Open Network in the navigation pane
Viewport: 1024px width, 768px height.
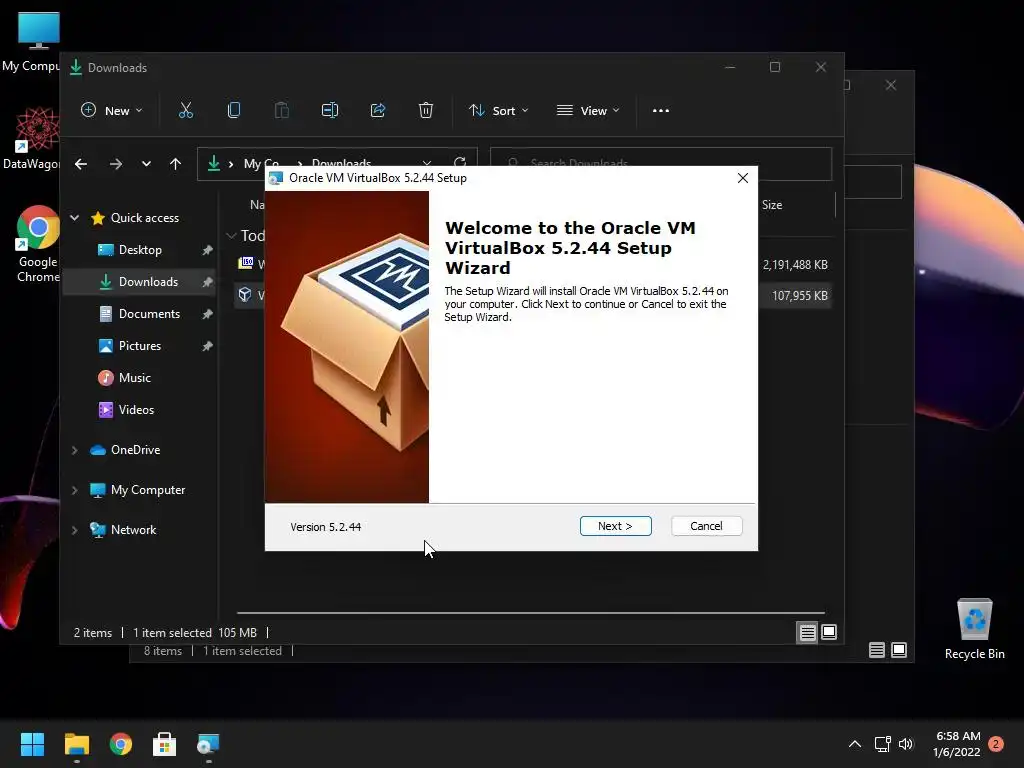pos(133,530)
